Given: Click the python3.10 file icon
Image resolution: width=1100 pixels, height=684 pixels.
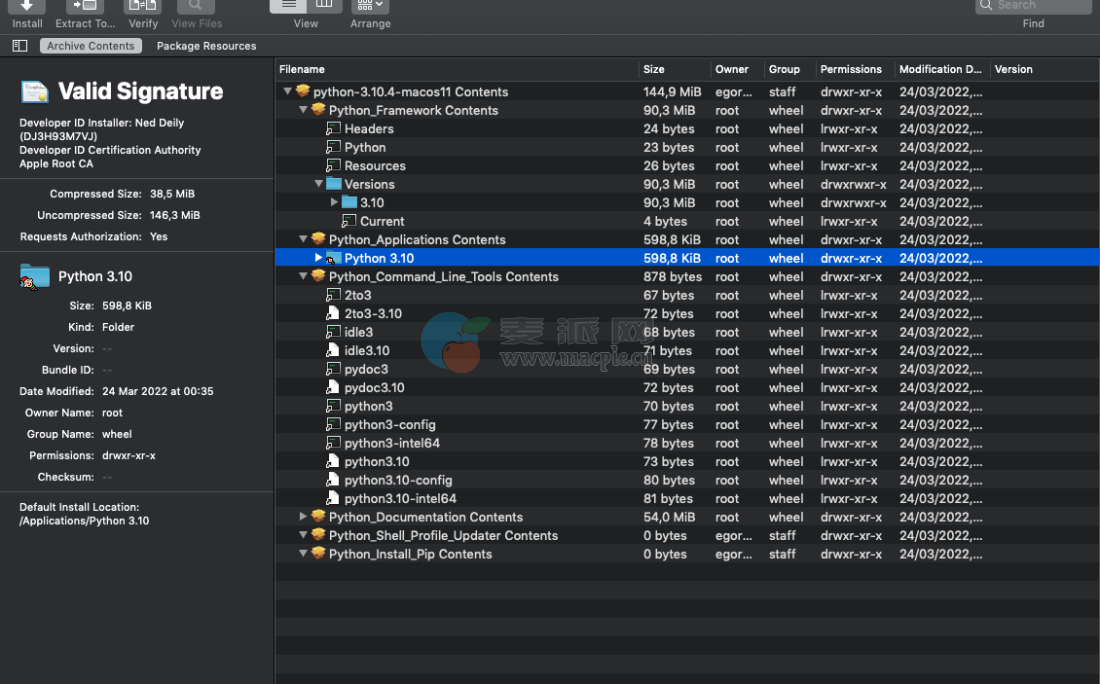Looking at the screenshot, I should (333, 461).
